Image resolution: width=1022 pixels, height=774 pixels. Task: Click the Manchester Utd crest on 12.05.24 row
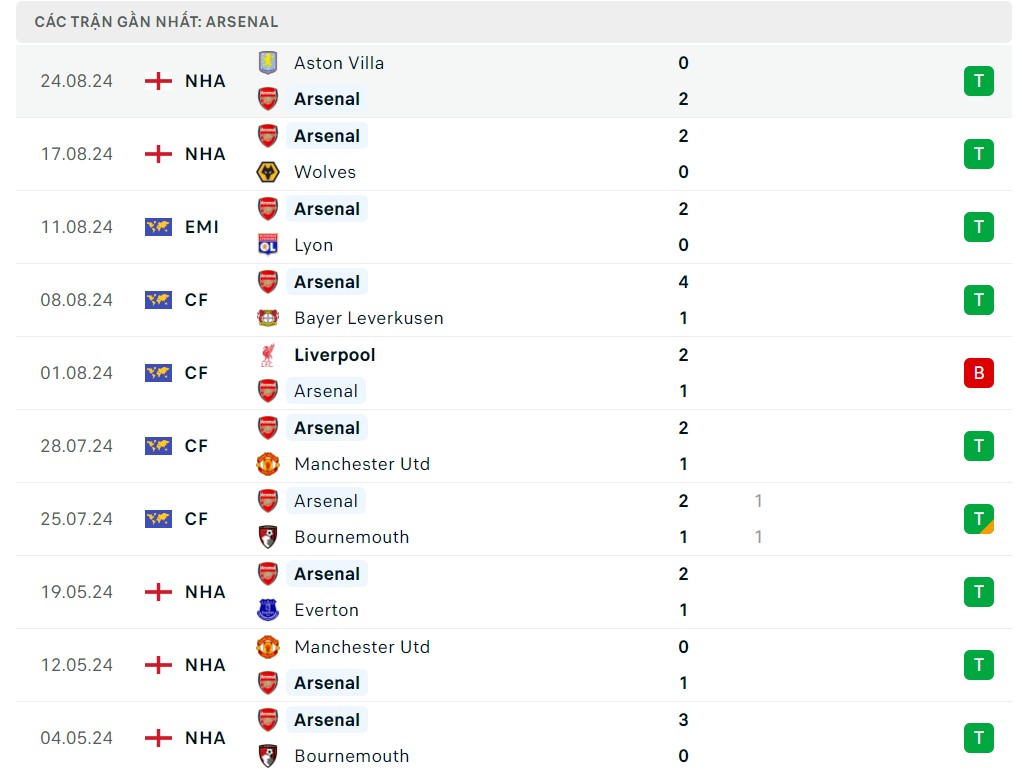267,647
